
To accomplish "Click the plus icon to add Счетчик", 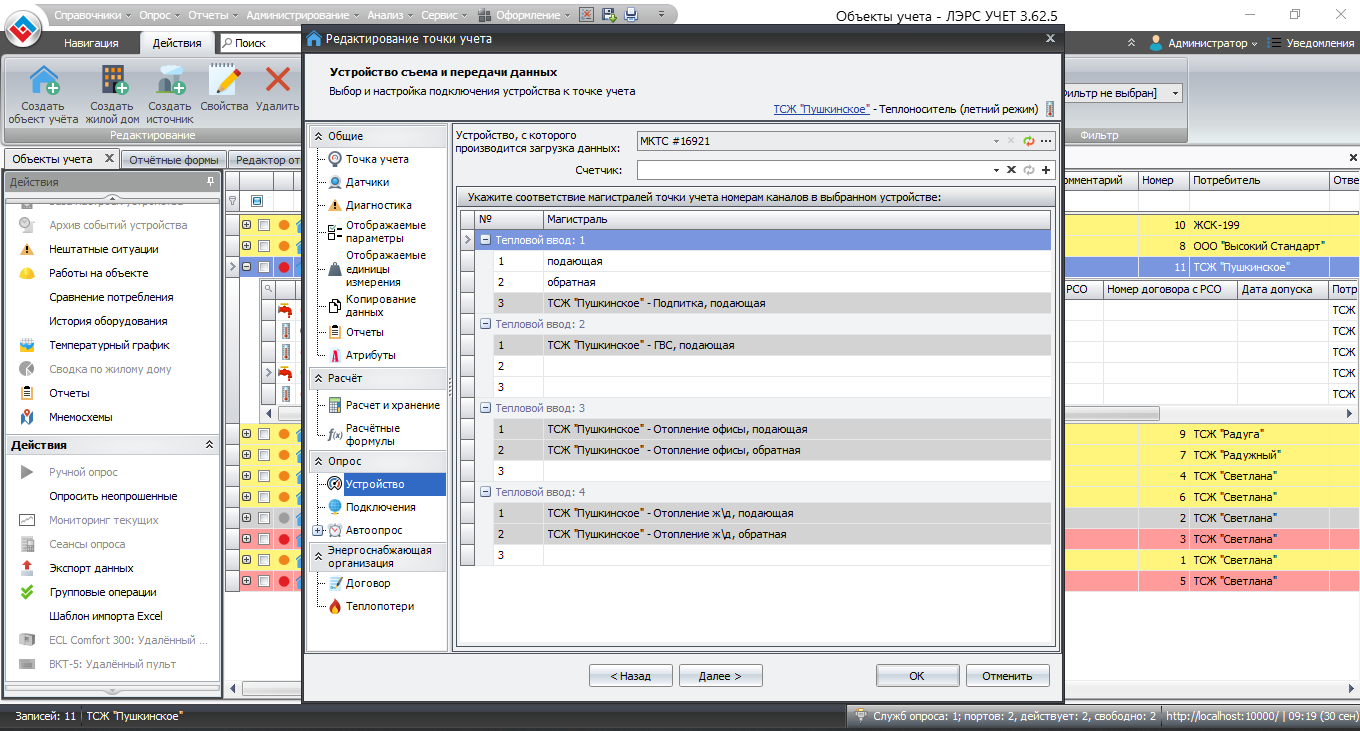I will tap(1046, 170).
